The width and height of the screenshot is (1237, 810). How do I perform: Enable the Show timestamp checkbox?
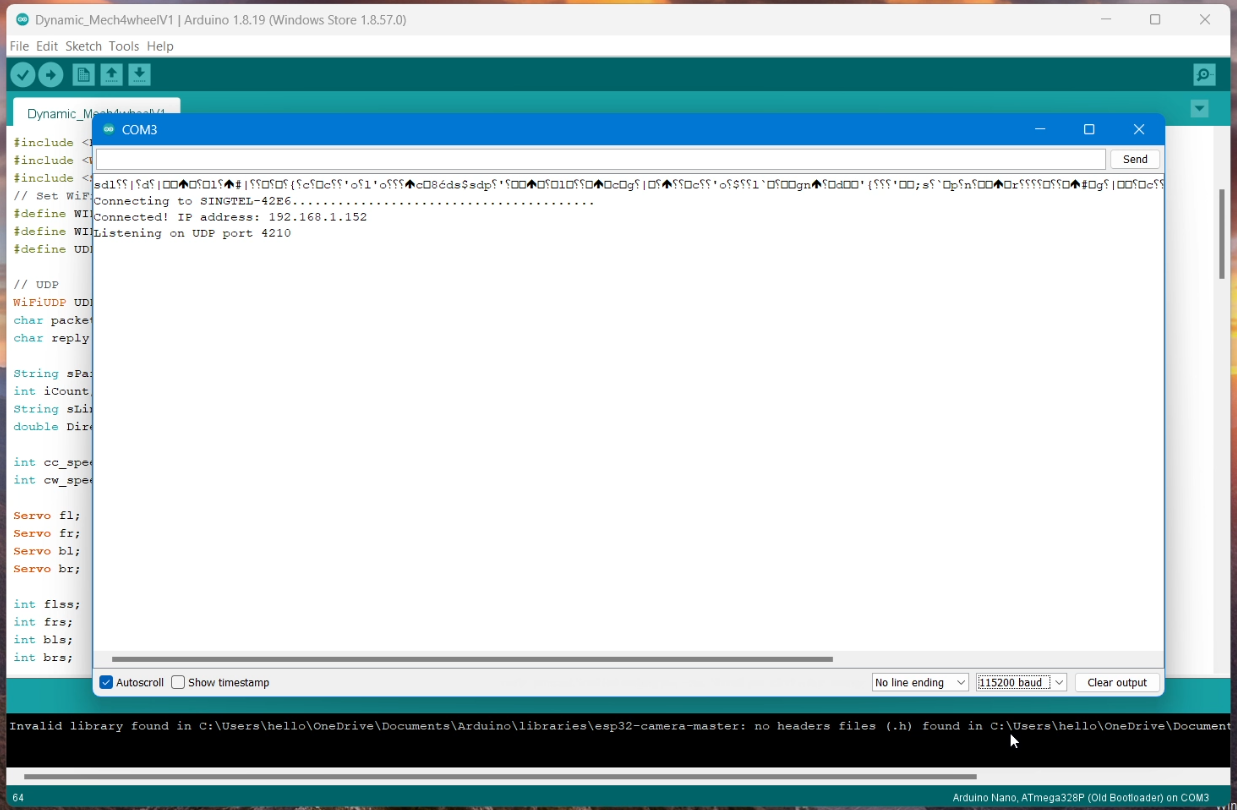click(178, 682)
